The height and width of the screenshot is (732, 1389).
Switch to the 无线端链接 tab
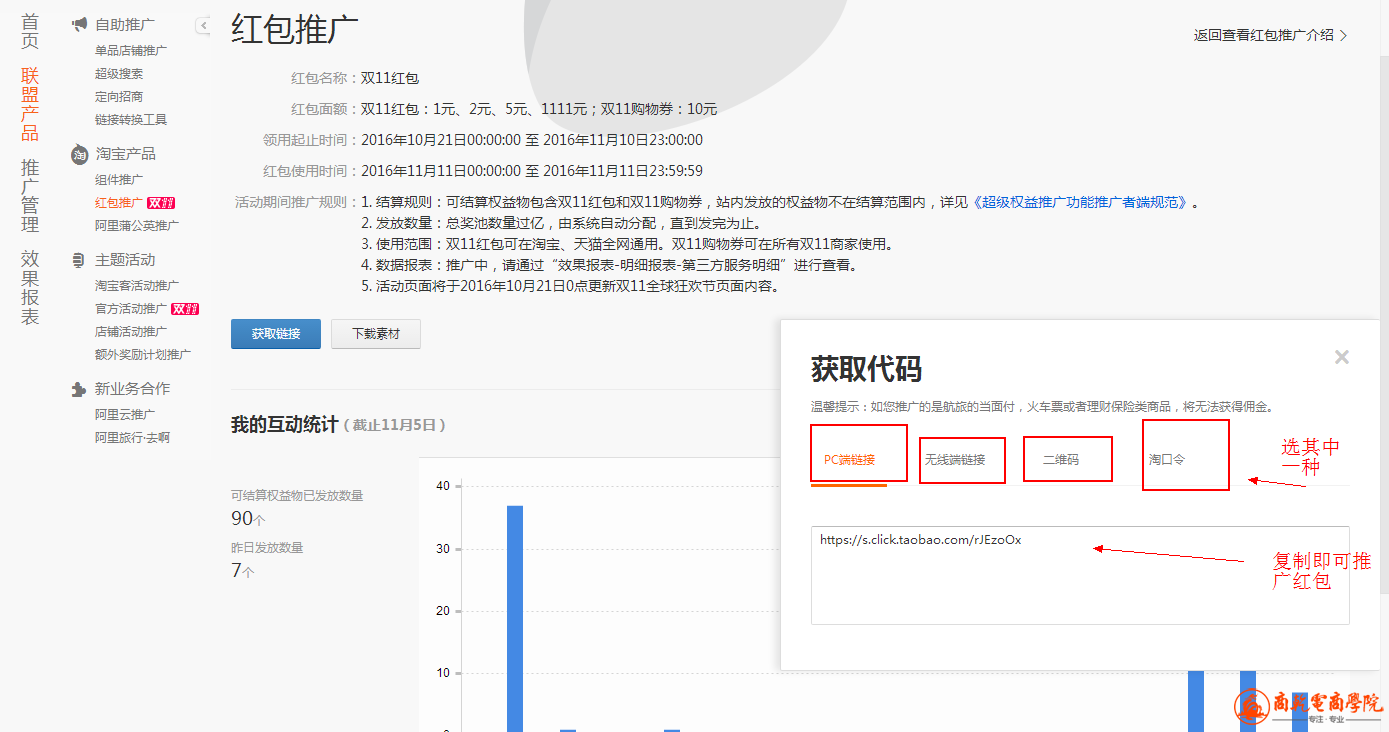(955, 460)
